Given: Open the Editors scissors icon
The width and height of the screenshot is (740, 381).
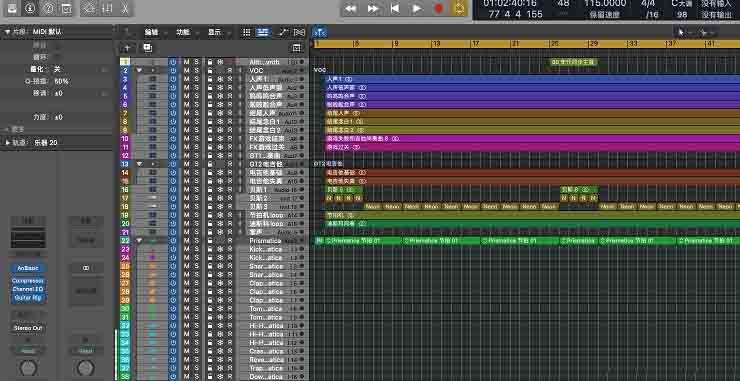Looking at the screenshot, I should [124, 8].
